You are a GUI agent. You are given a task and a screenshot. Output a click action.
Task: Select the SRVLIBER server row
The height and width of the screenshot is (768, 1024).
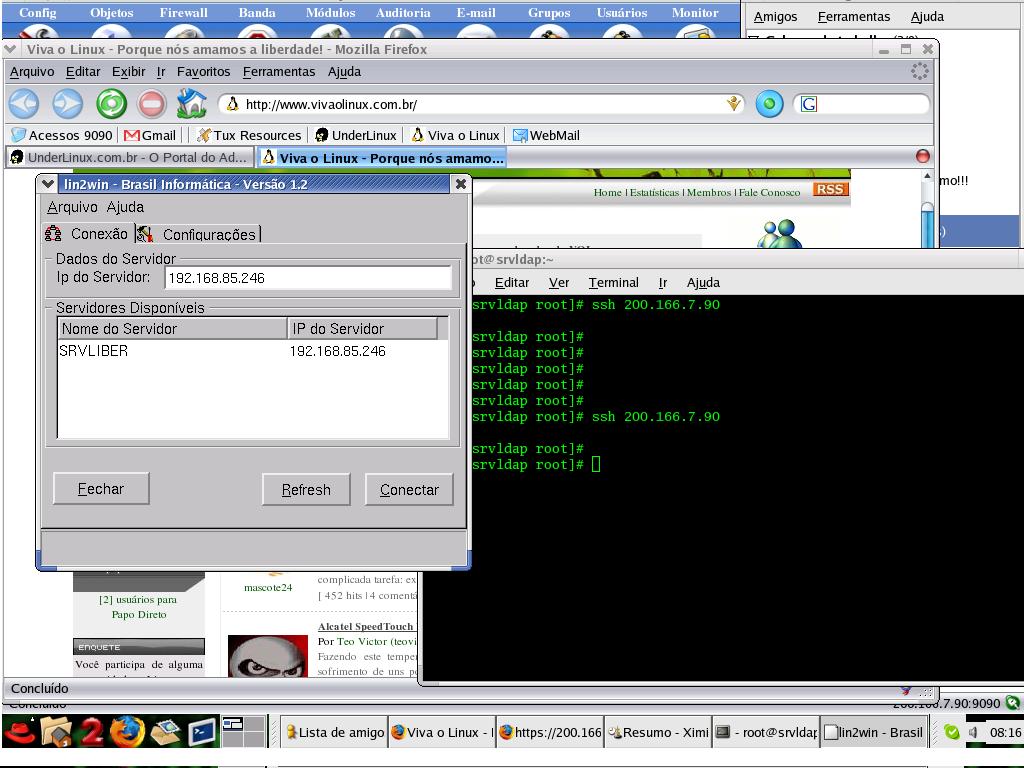pyautogui.click(x=253, y=351)
